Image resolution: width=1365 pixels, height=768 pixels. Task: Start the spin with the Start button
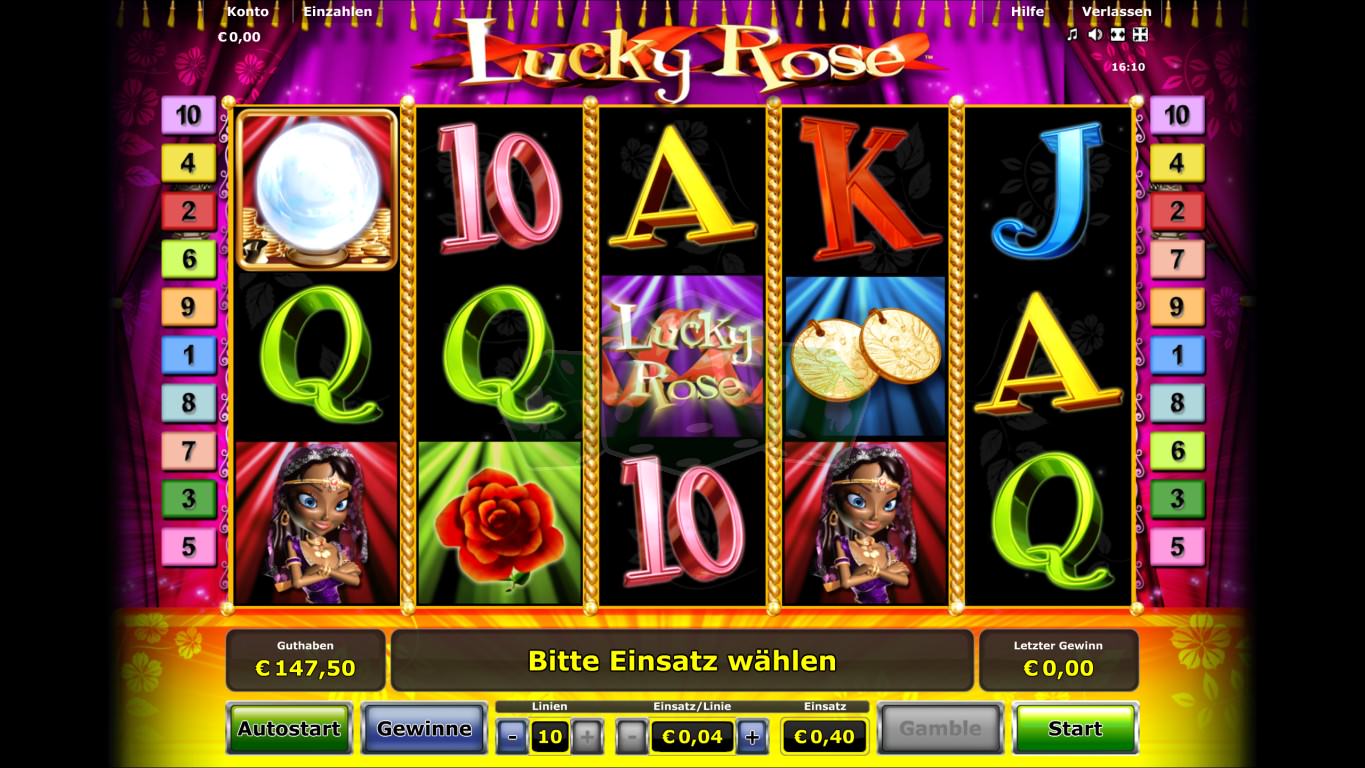click(1075, 729)
